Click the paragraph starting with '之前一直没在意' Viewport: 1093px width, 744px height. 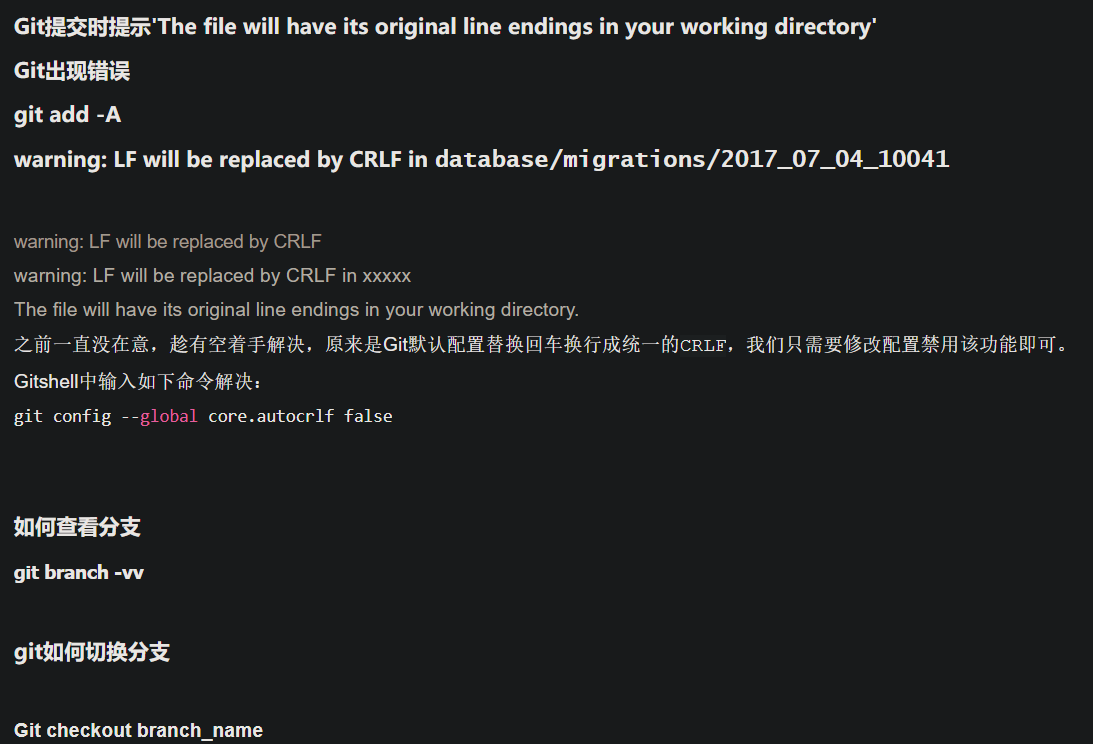coord(541,344)
